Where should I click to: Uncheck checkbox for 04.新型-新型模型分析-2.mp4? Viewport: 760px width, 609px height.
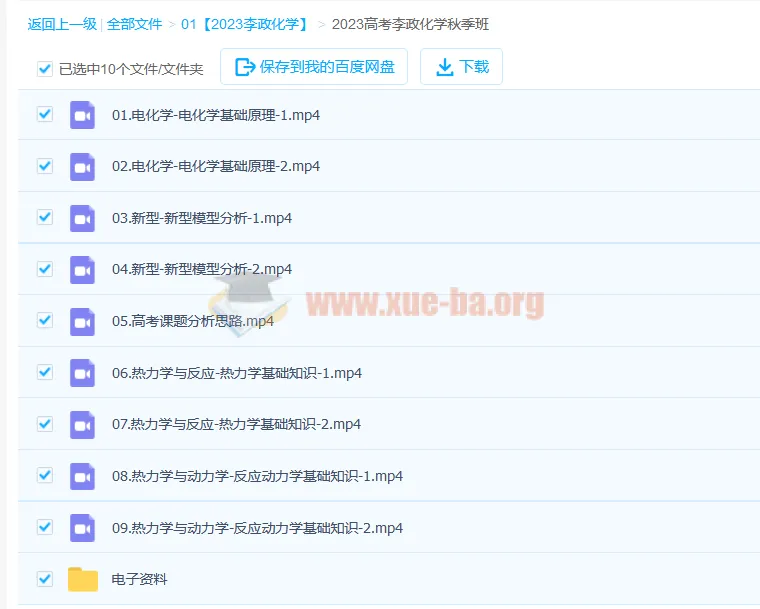(44, 269)
